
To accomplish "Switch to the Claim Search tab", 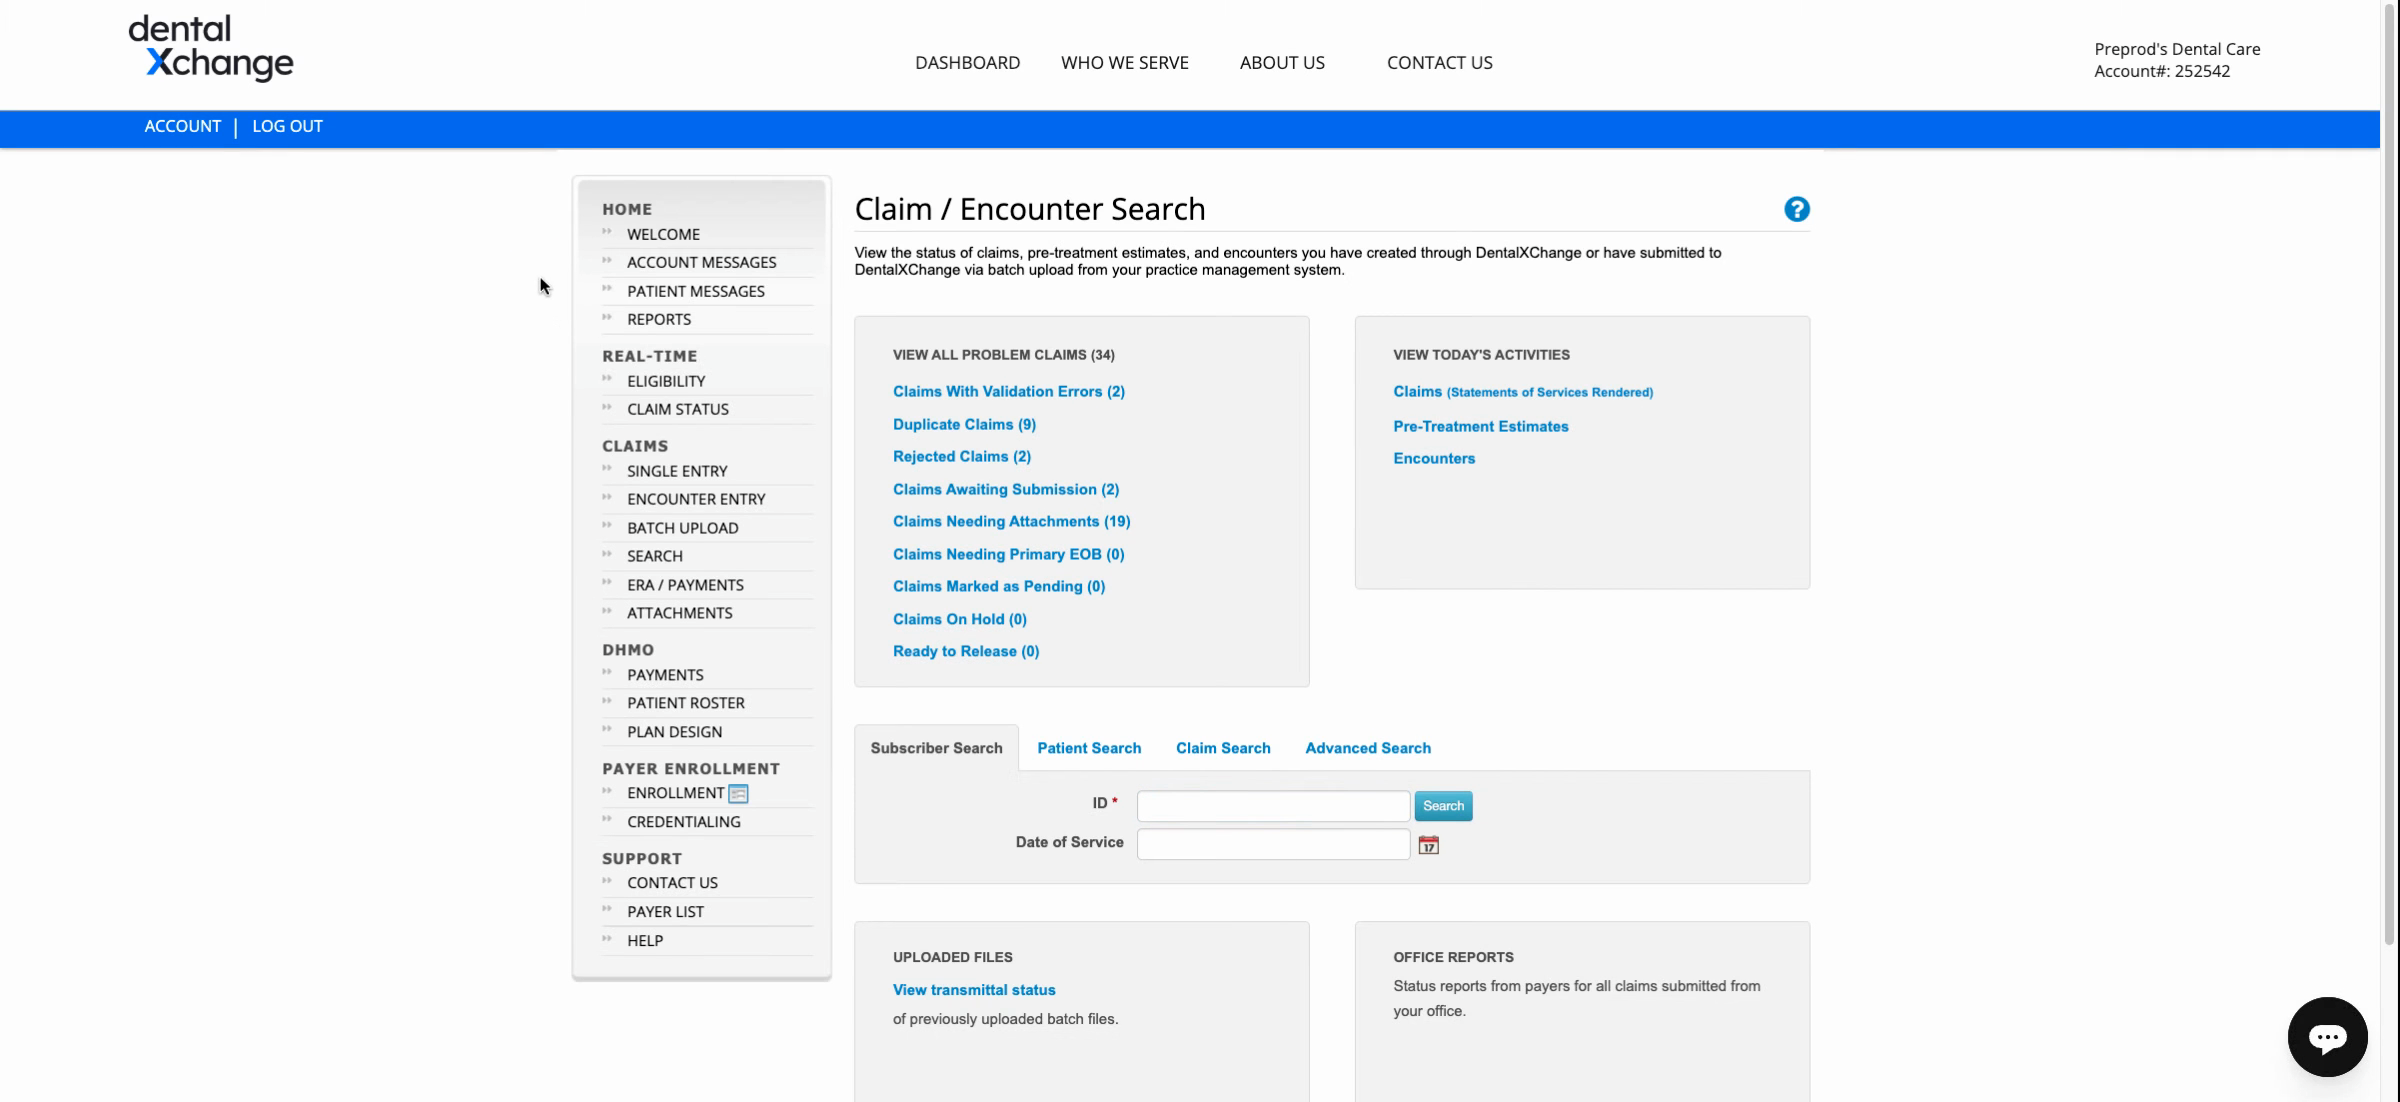I will pos(1223,748).
